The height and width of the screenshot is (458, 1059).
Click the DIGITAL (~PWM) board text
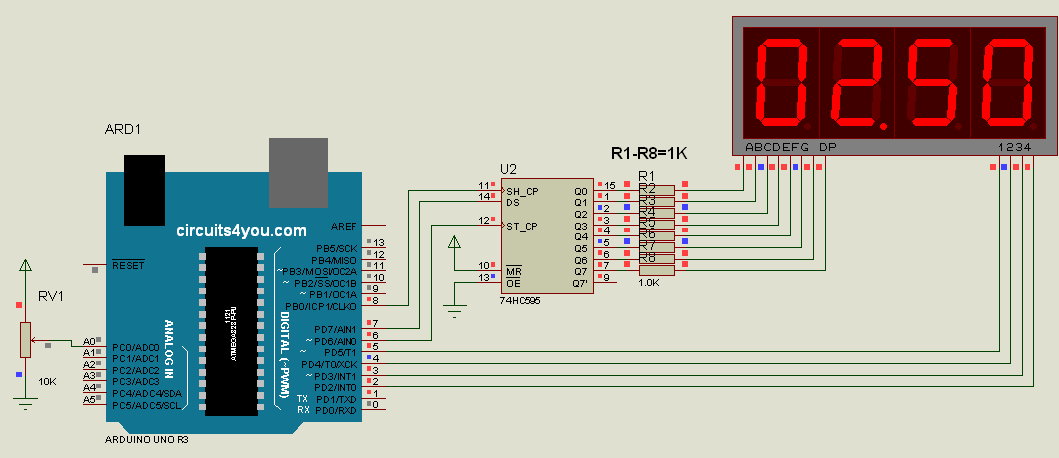[284, 353]
